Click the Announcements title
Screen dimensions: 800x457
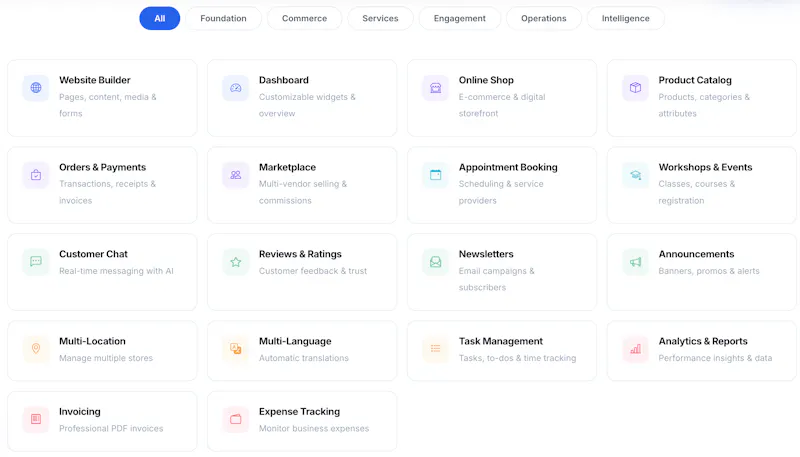click(696, 254)
